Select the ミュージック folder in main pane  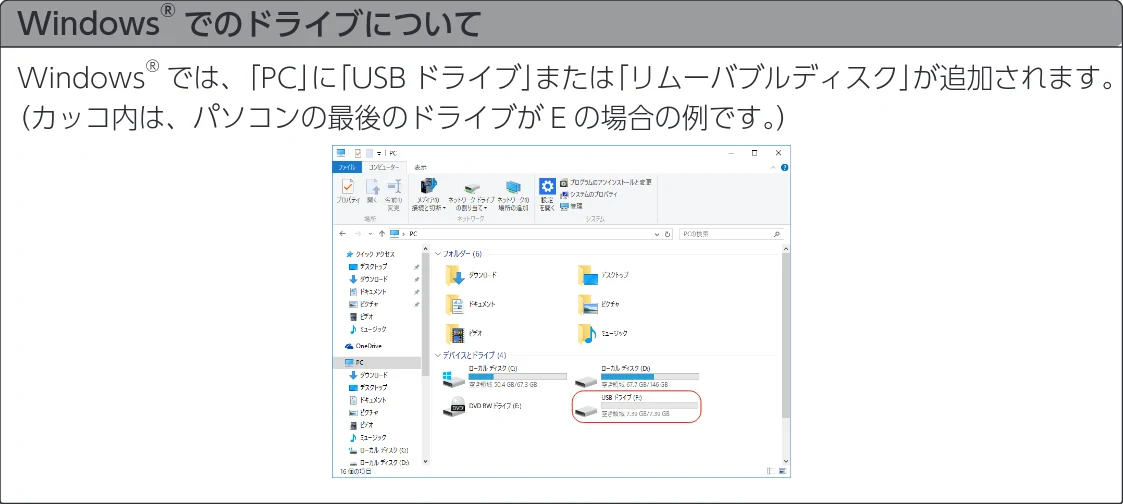pyautogui.click(x=604, y=334)
